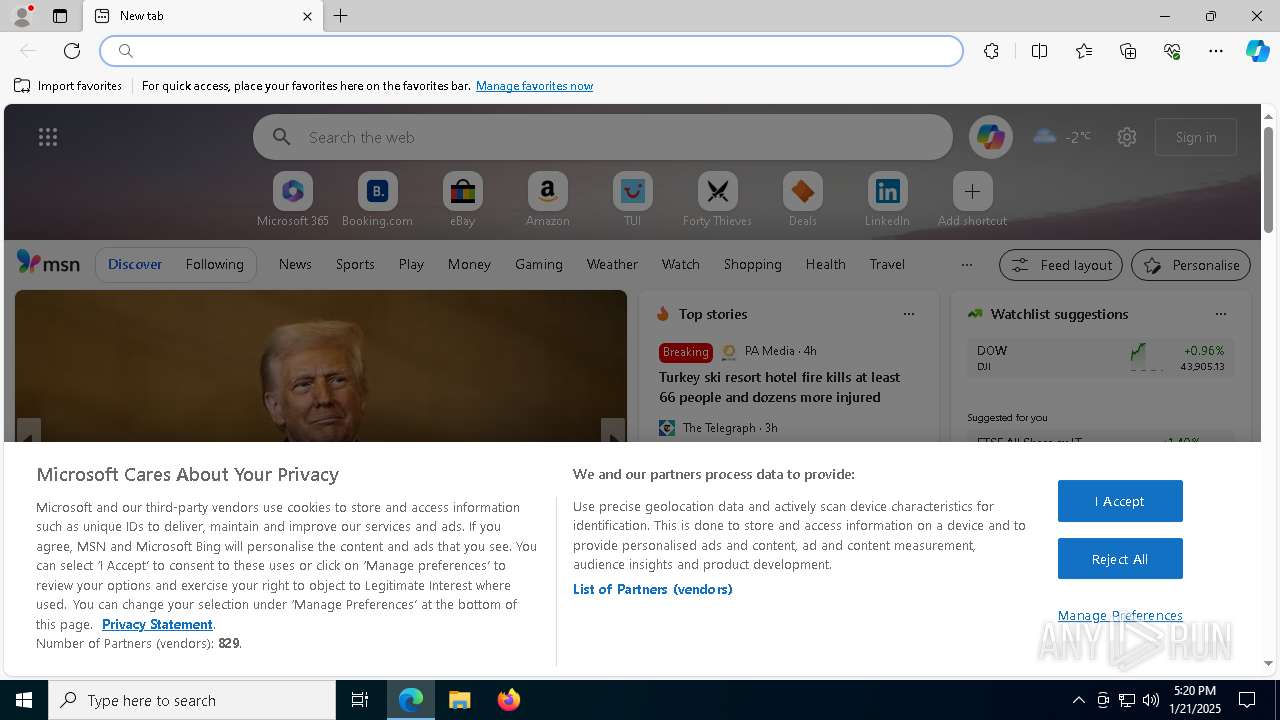The image size is (1280, 720).
Task: Open a new tab with plus button
Action: 341,16
